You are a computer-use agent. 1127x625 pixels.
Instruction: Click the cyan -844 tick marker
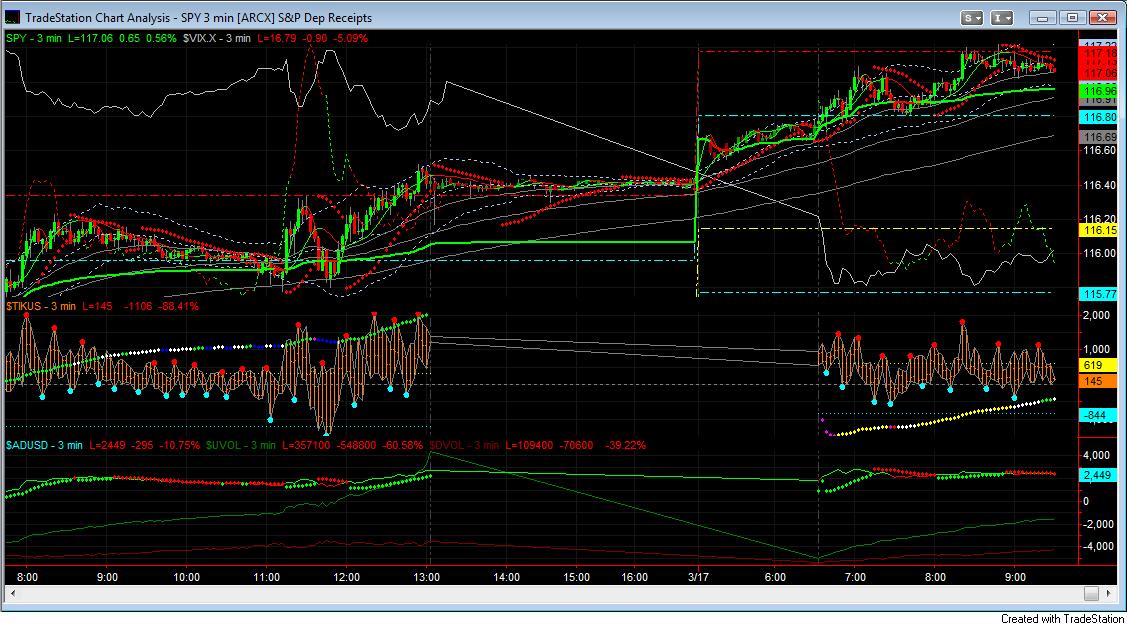click(x=1098, y=415)
